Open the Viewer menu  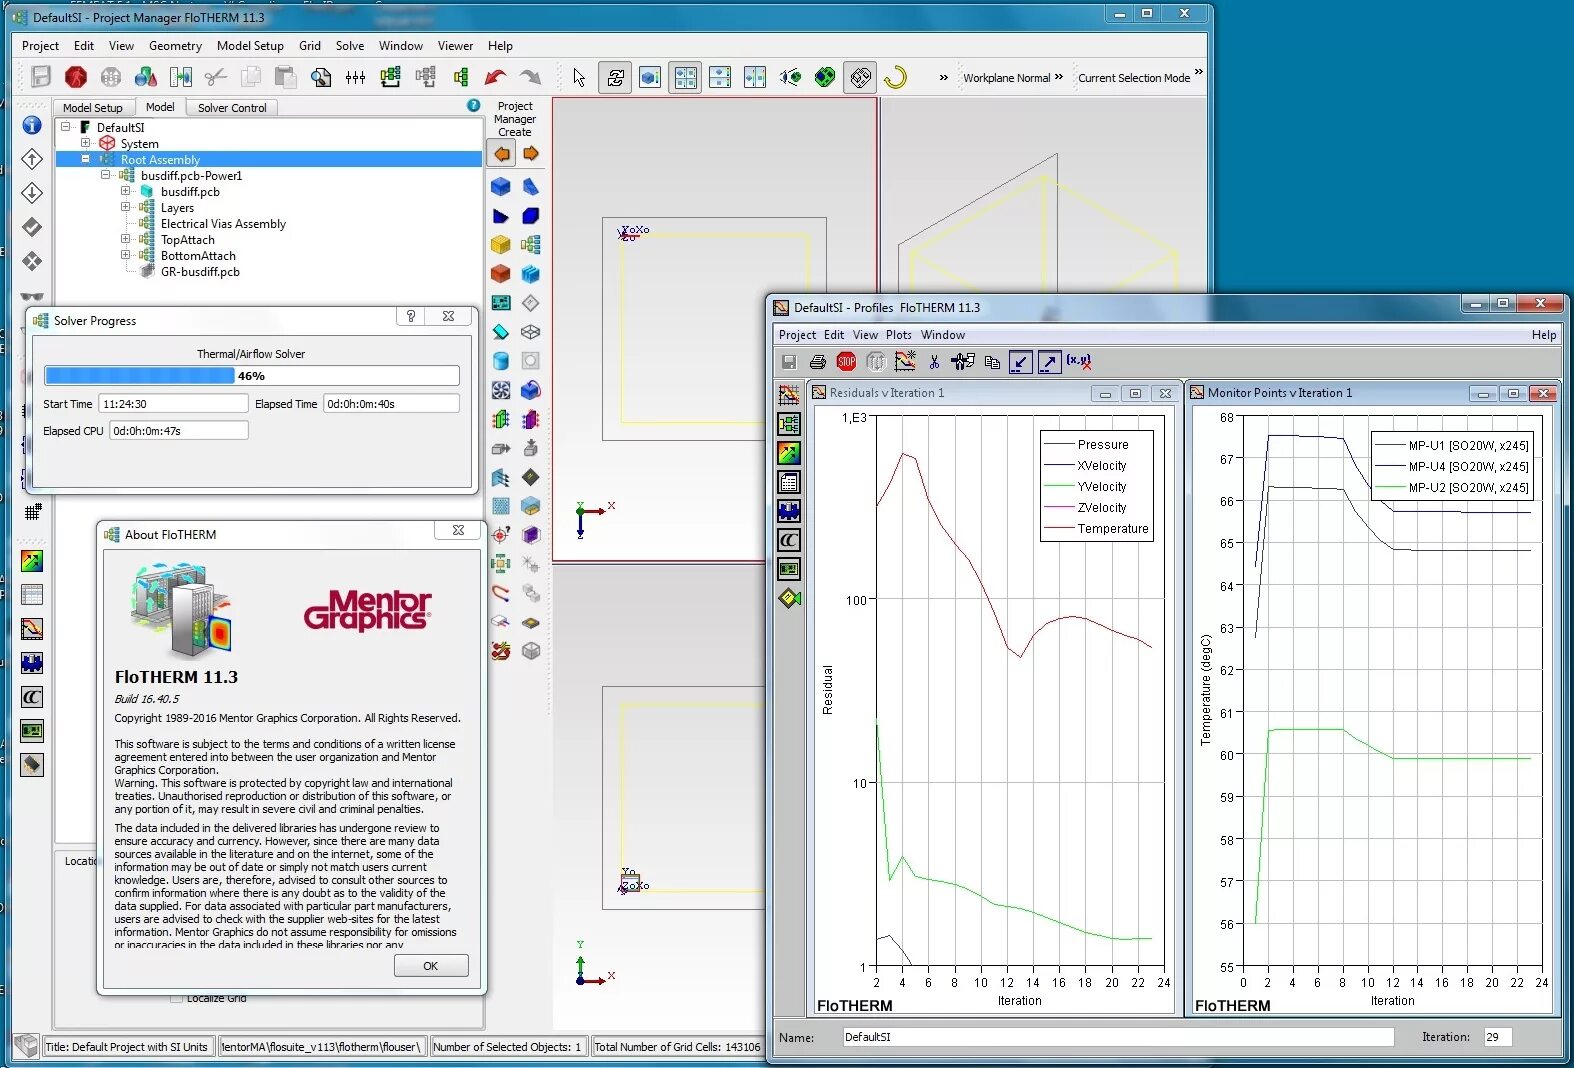pyautogui.click(x=455, y=46)
